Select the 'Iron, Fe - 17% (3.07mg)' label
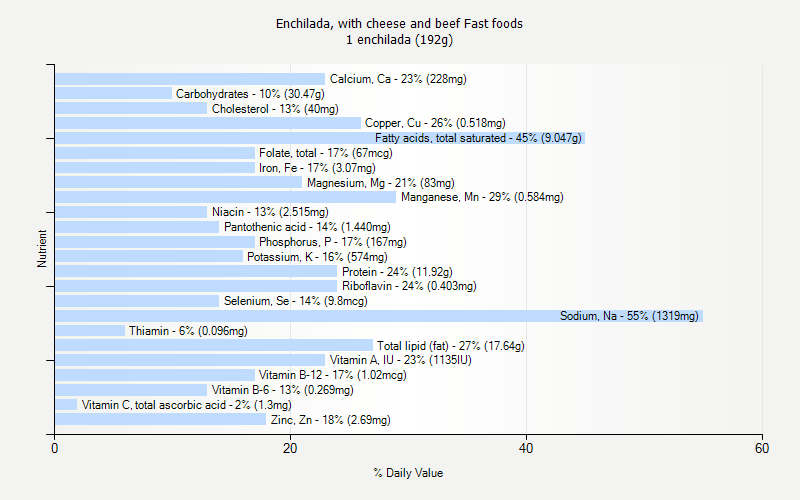This screenshot has width=800, height=500. click(317, 168)
